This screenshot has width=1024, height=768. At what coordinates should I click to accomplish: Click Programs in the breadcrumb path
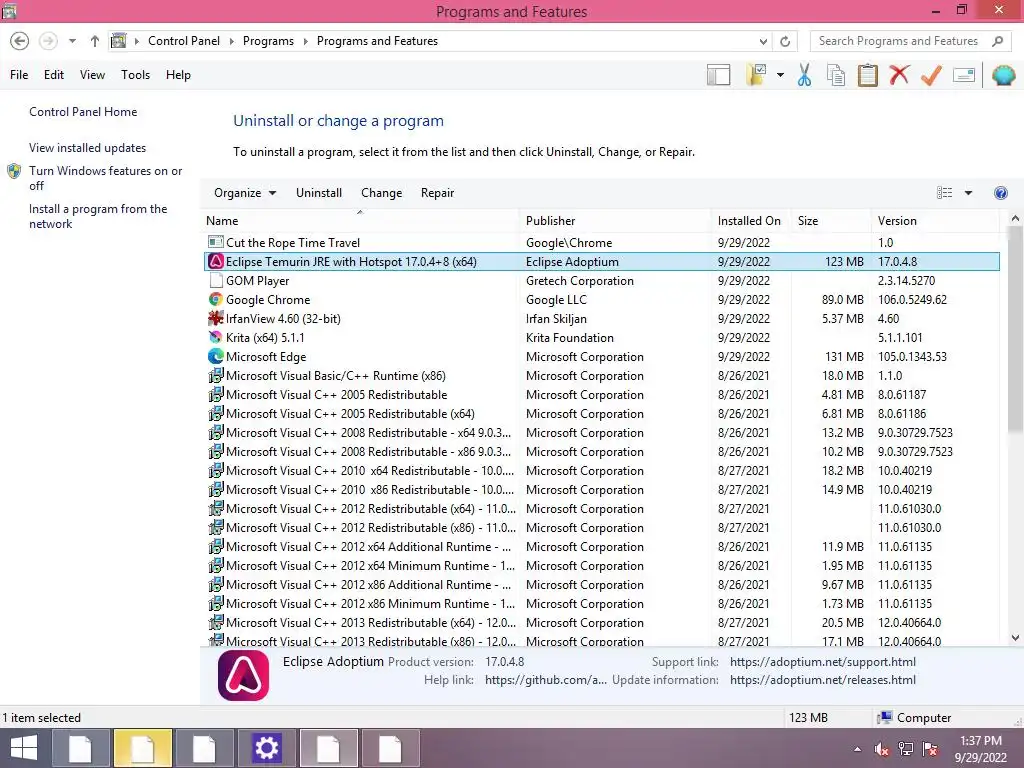click(268, 41)
